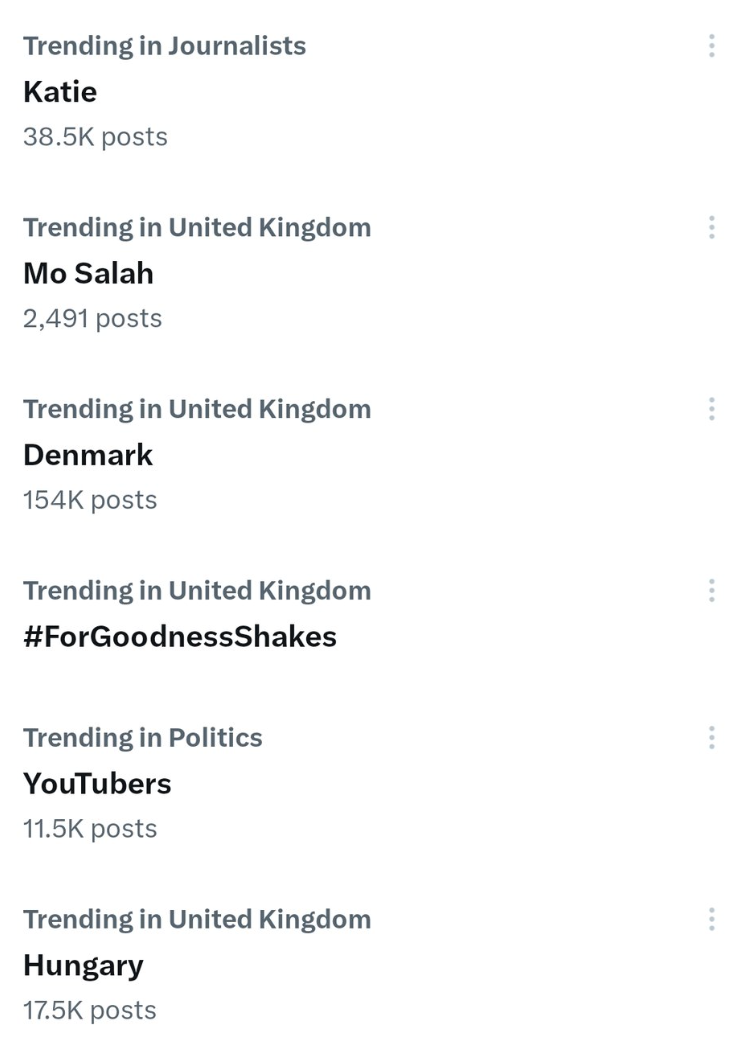Open more options for Hungary trend
This screenshot has height=1050, width=740.
point(711,920)
